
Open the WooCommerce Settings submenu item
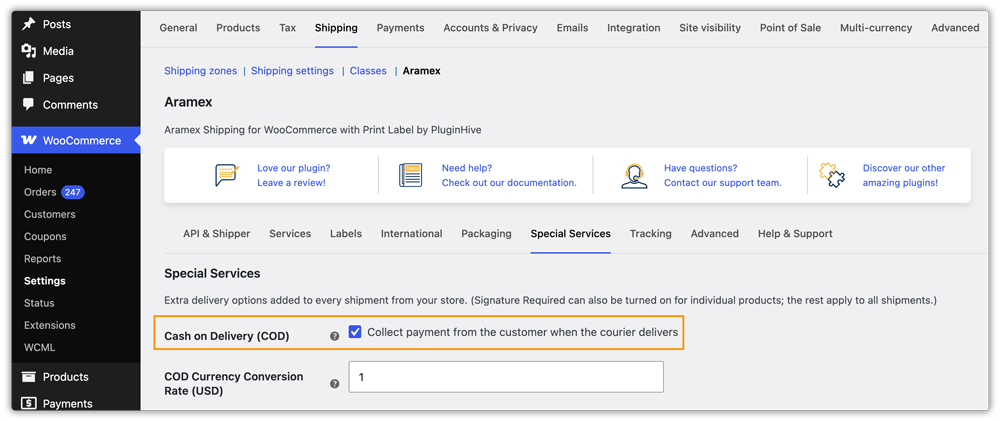click(45, 281)
